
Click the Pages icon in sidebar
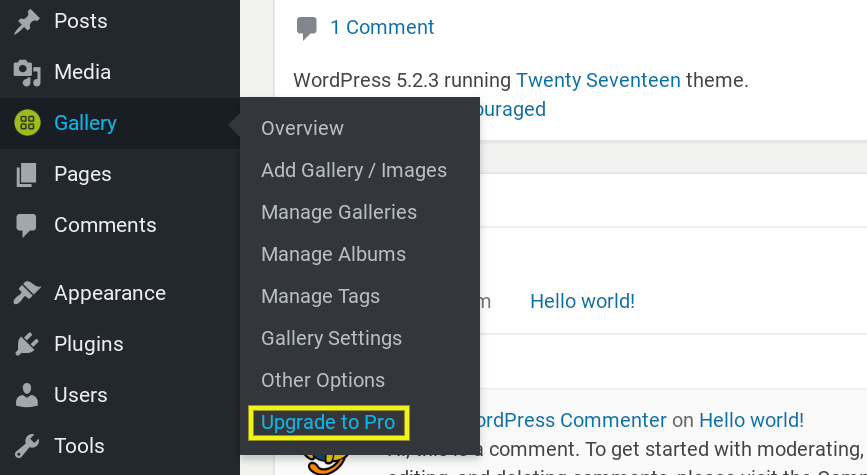27,174
